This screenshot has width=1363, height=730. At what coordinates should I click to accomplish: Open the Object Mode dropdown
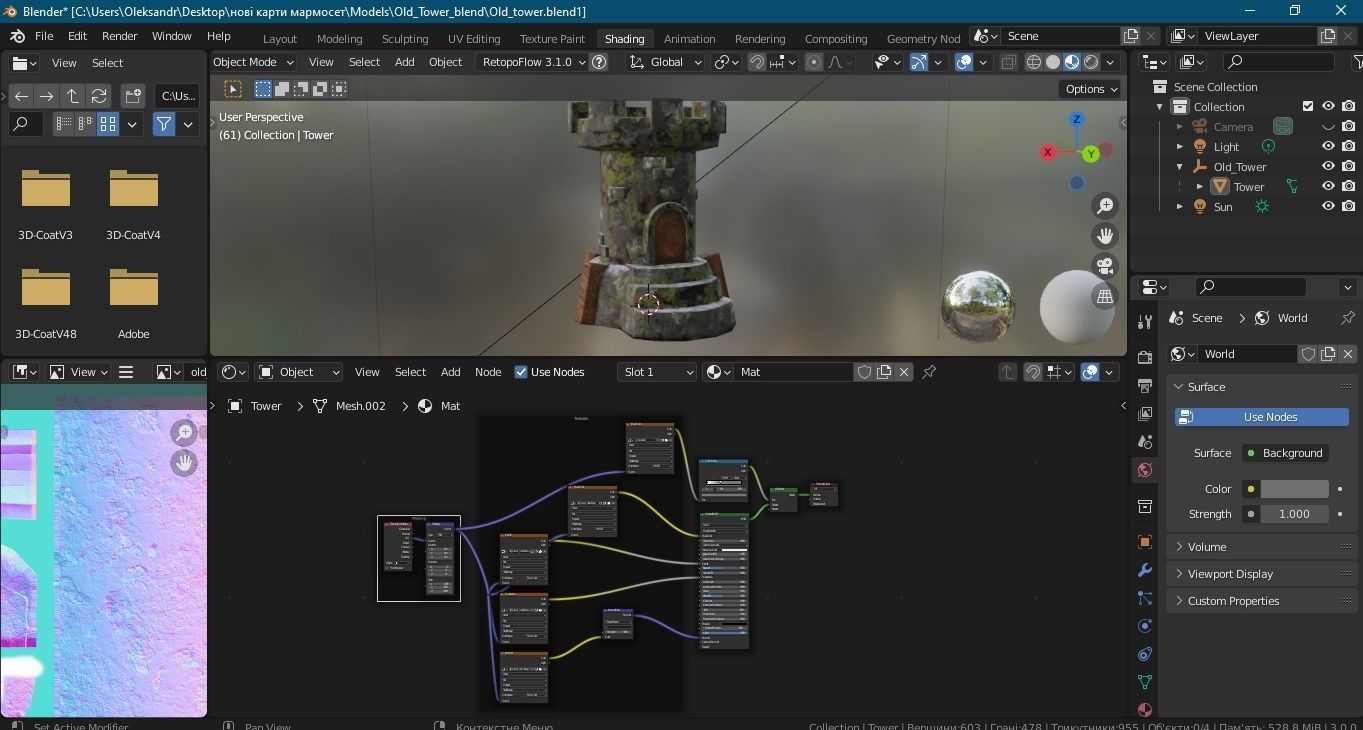(254, 62)
